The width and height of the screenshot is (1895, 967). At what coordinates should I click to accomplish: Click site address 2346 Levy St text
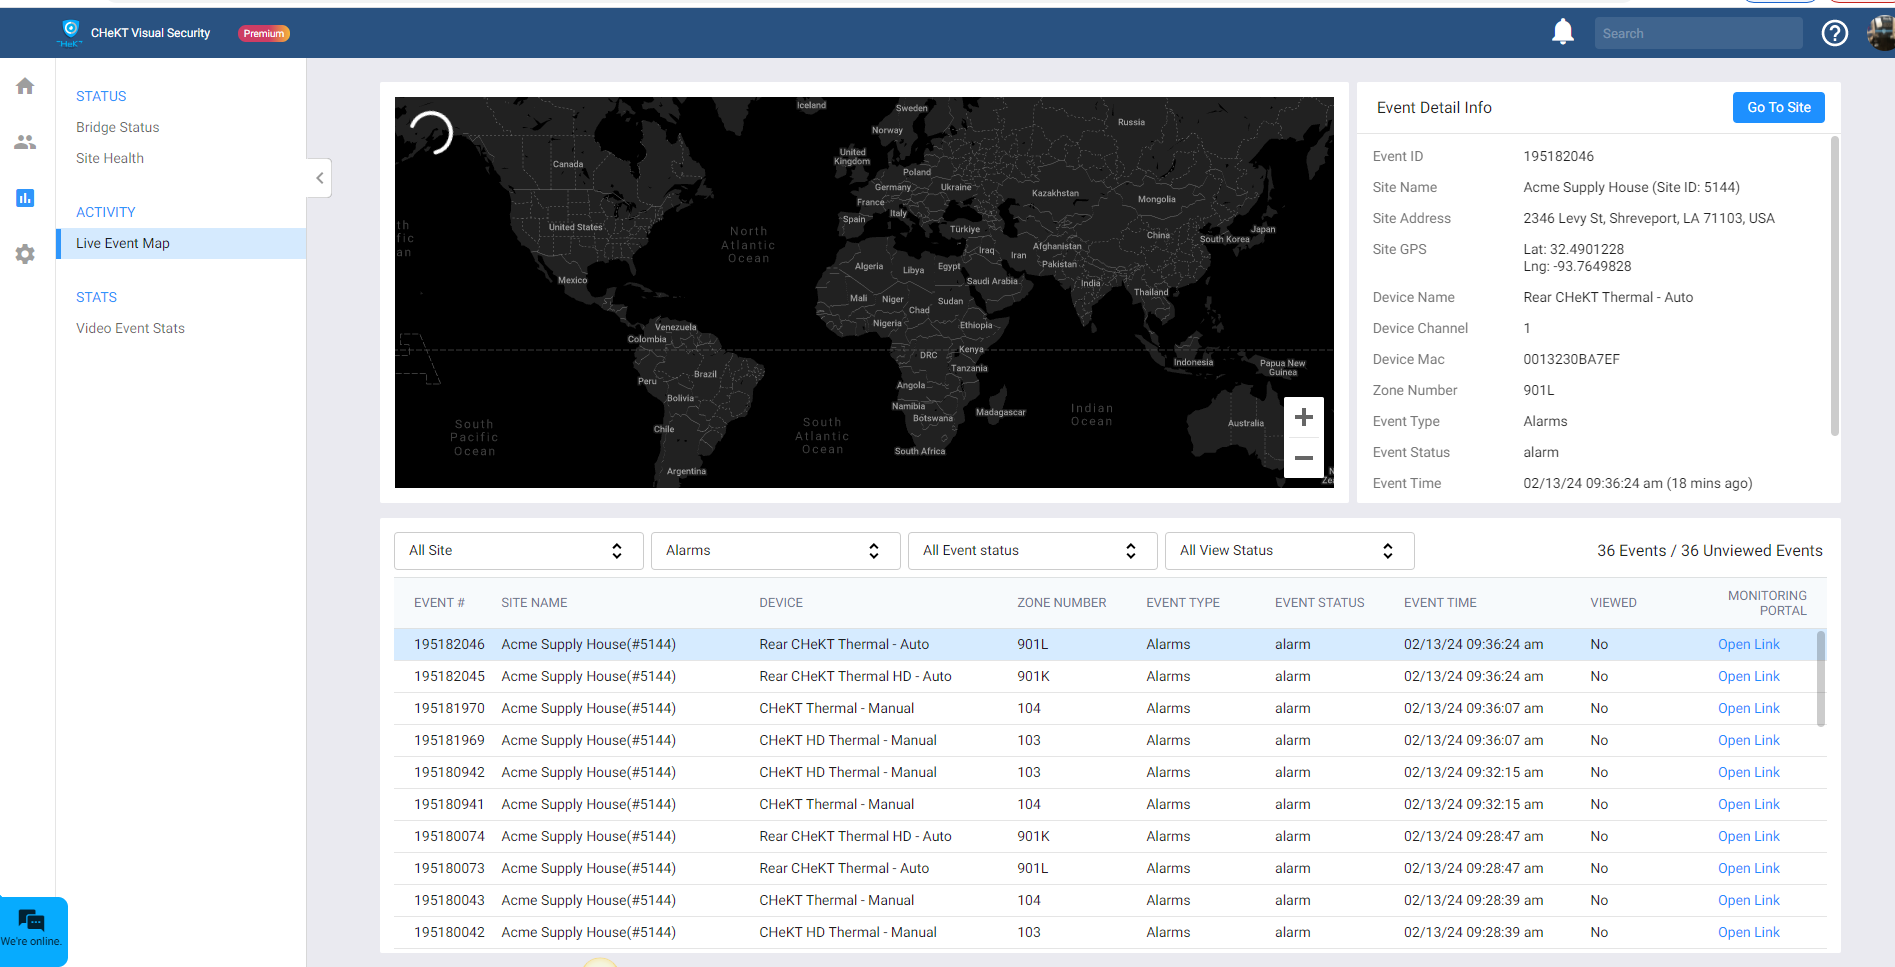[1649, 218]
